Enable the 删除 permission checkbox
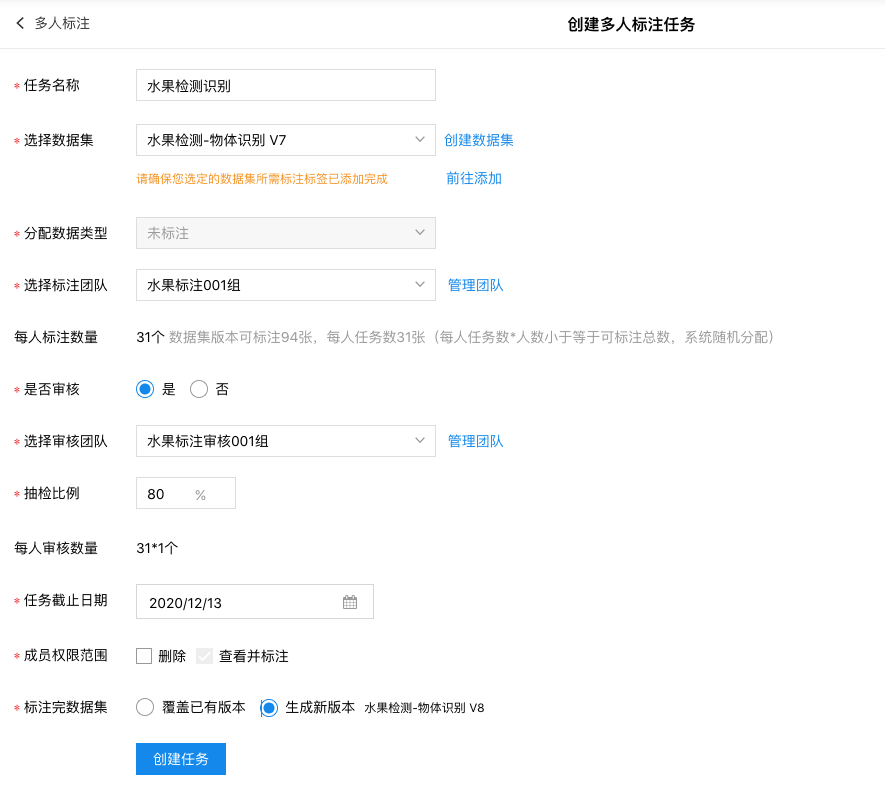885x789 pixels. click(x=144, y=656)
